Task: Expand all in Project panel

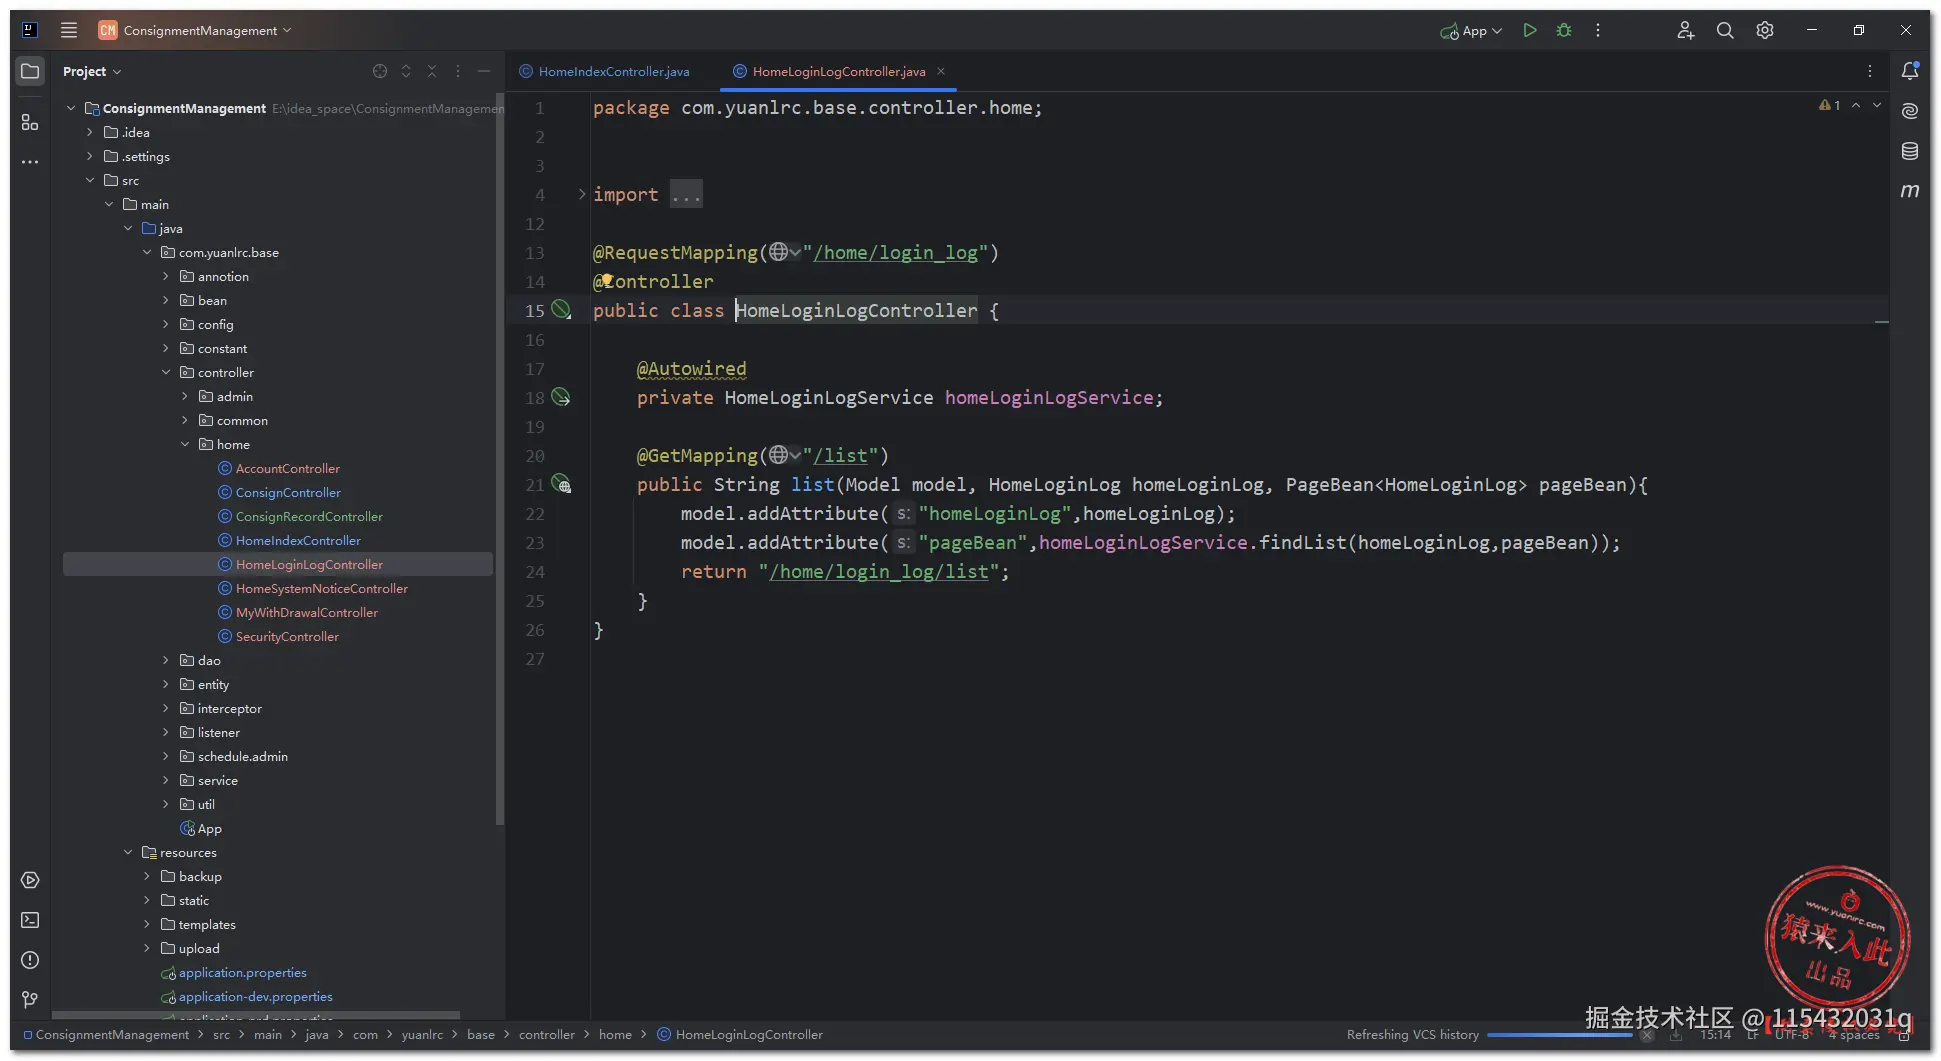Action: point(406,71)
